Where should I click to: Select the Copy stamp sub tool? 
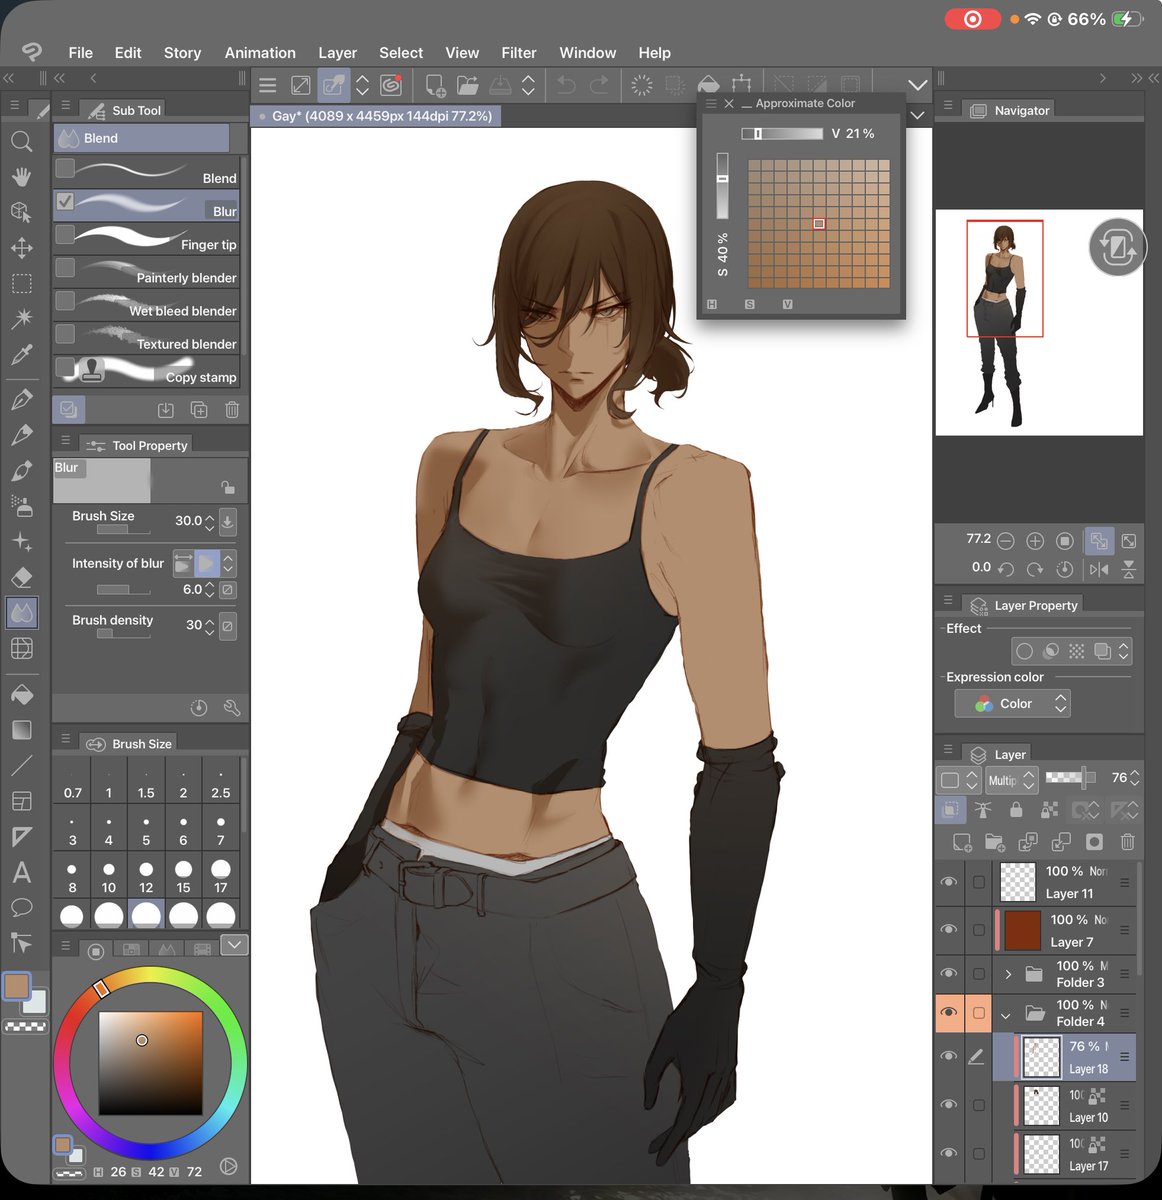click(147, 371)
